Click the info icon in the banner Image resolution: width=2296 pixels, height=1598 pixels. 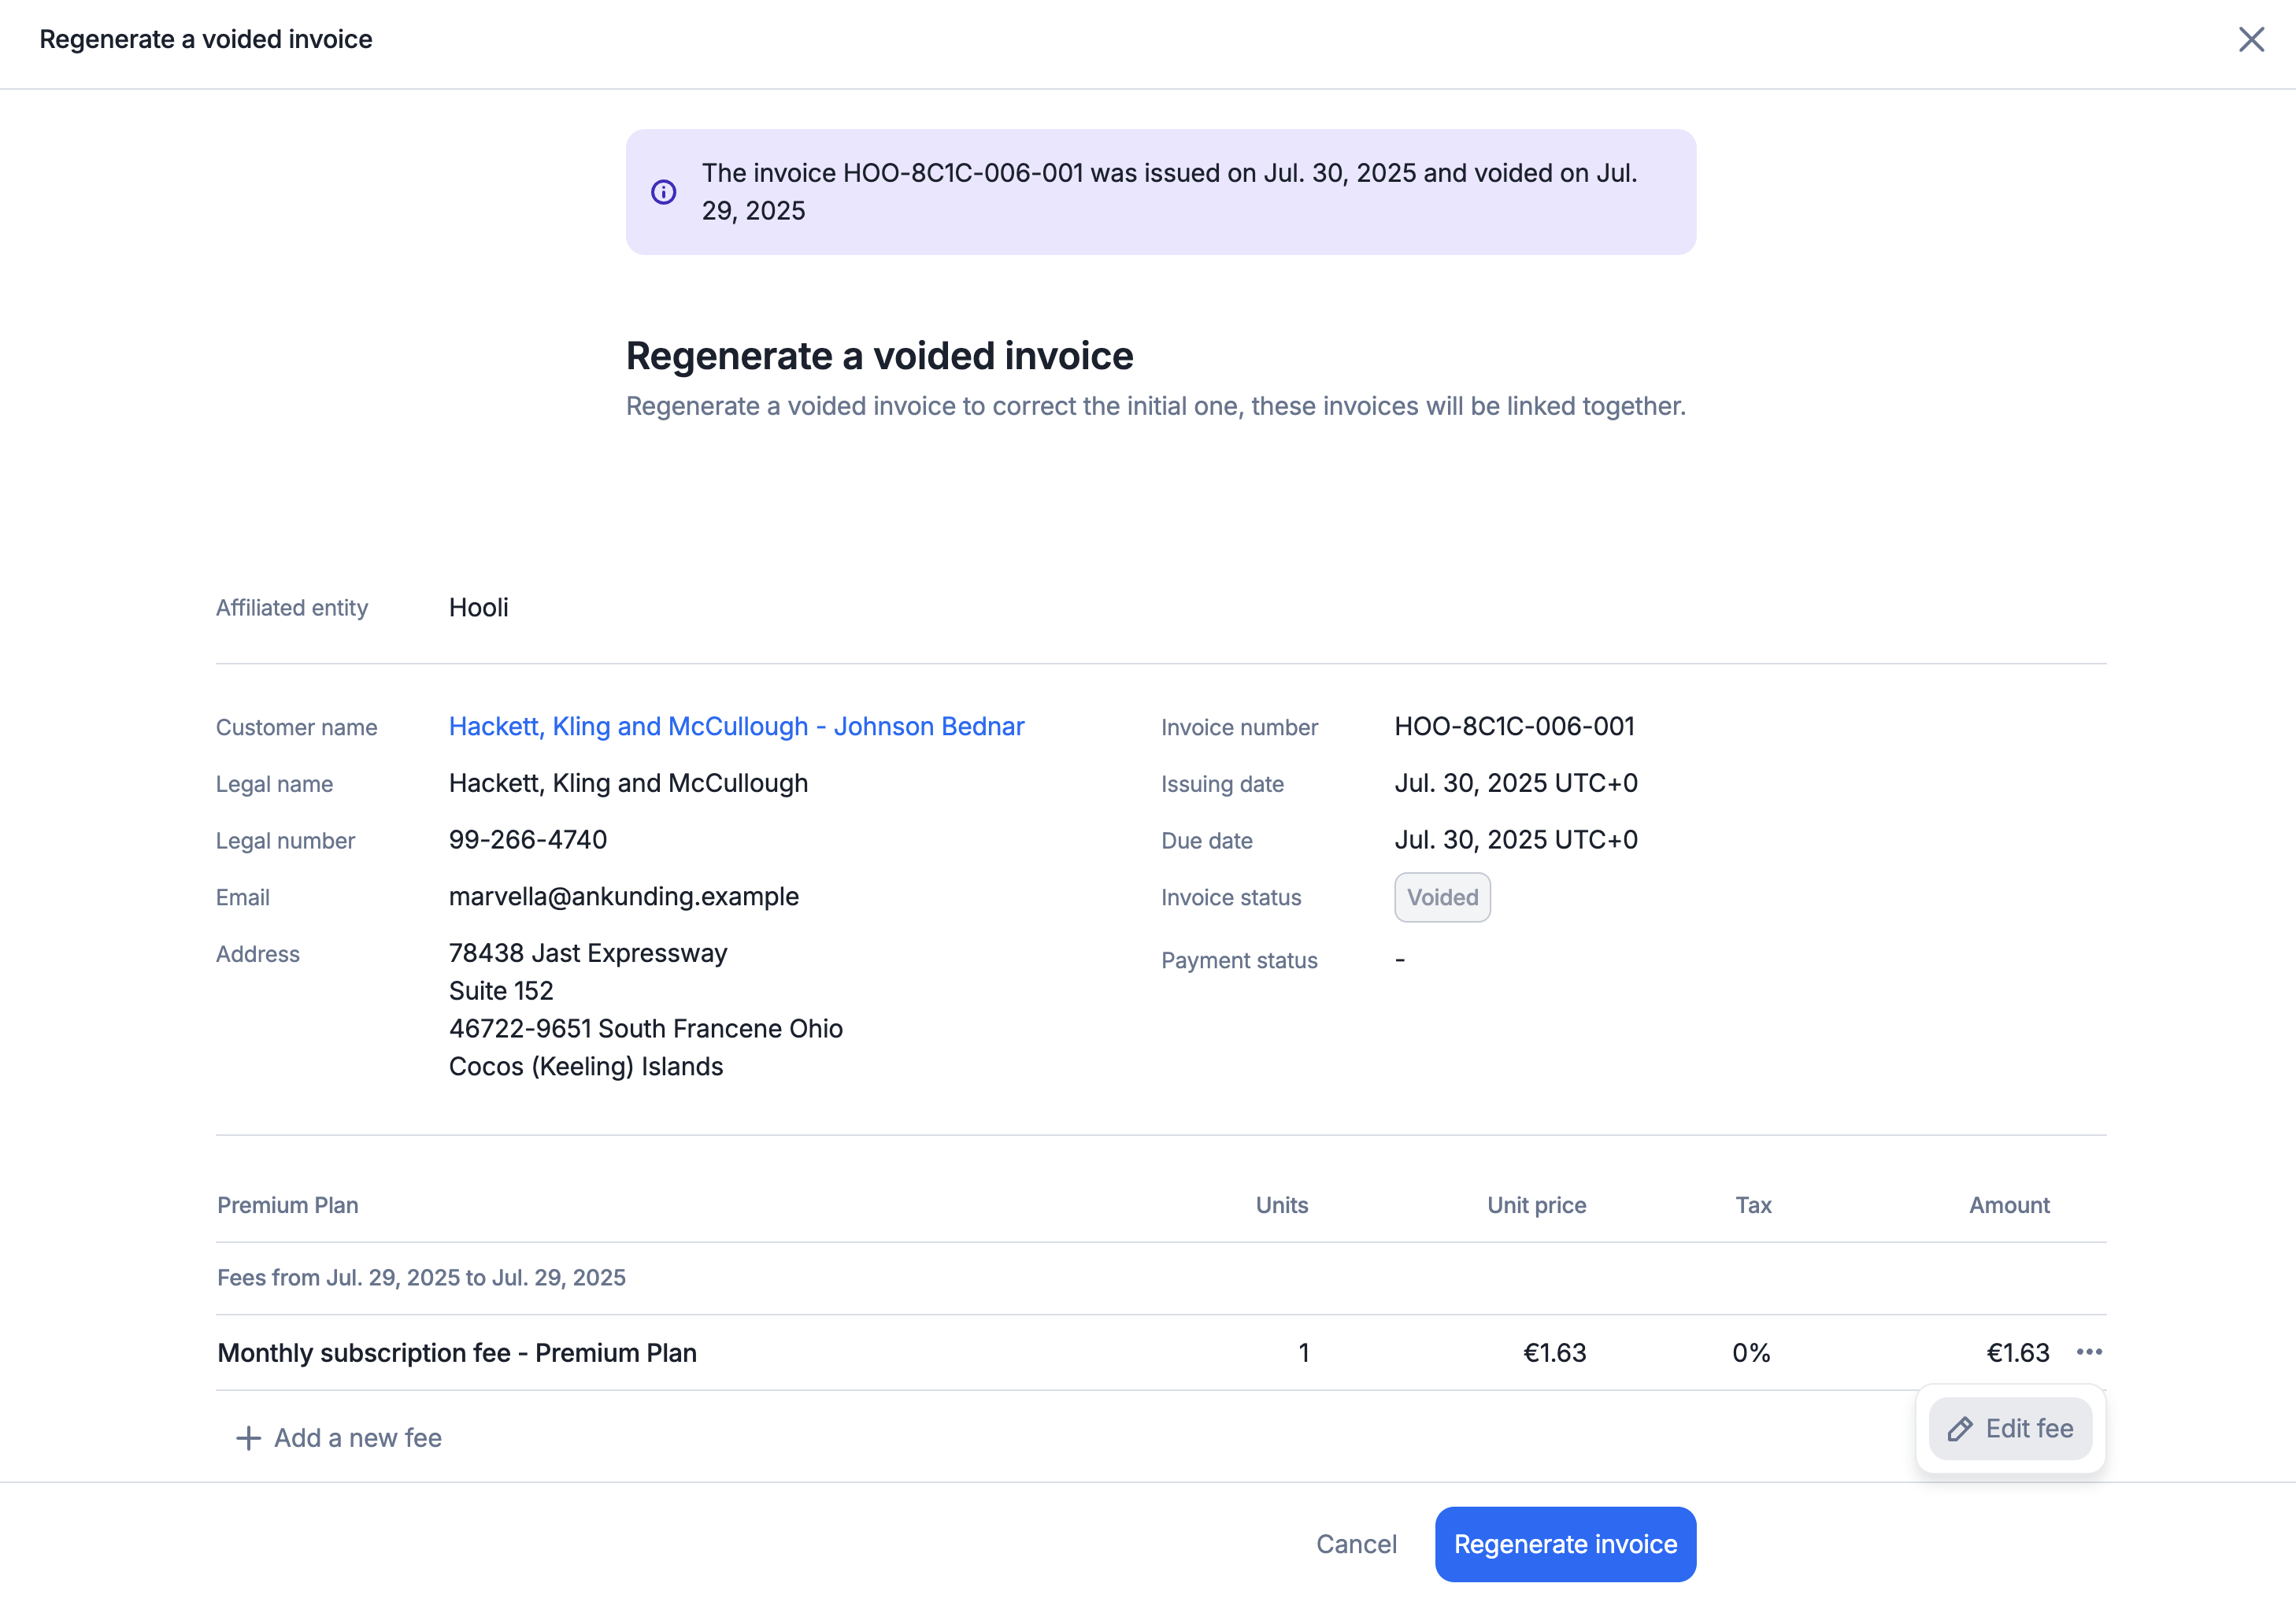click(663, 192)
